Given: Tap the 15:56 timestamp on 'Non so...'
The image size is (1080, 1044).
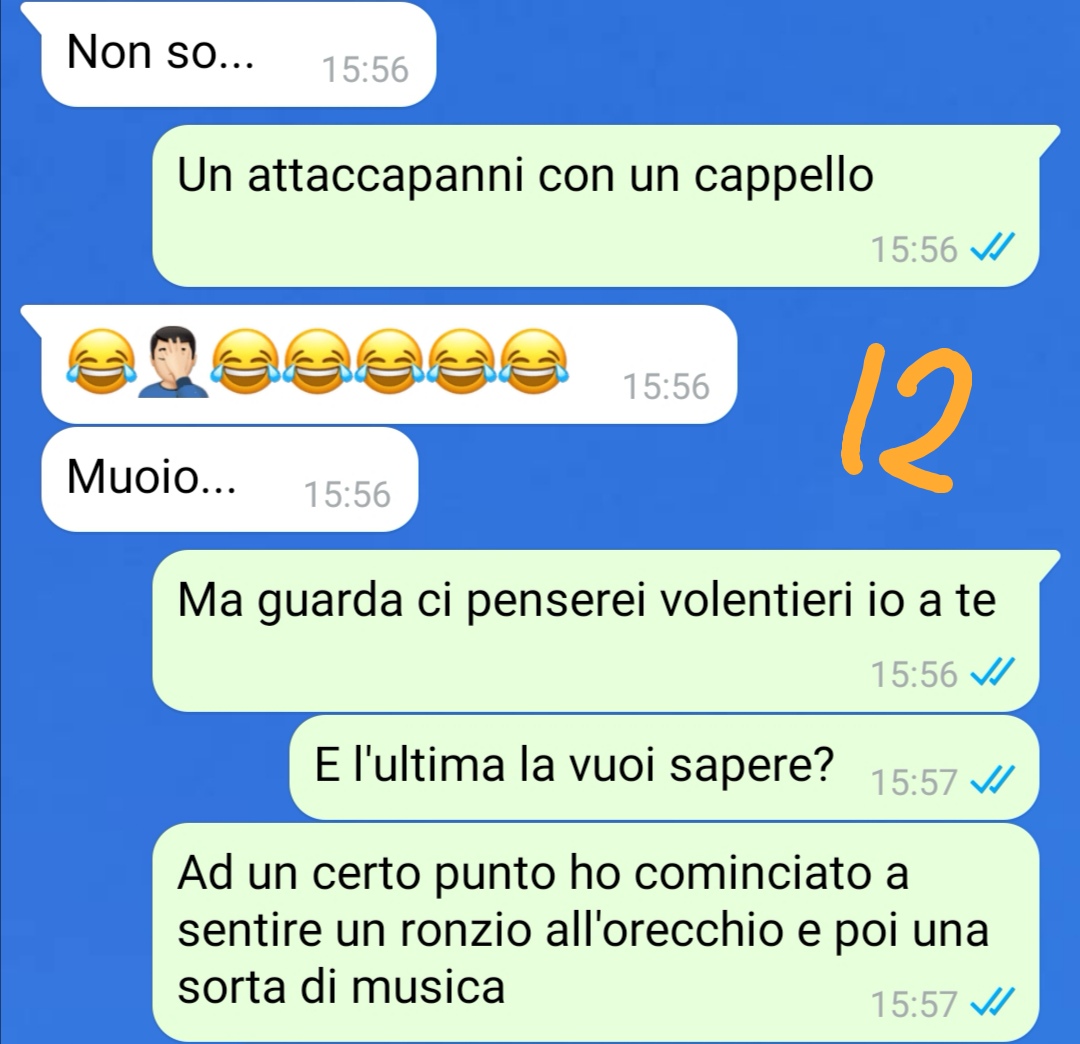Looking at the screenshot, I should point(366,70).
